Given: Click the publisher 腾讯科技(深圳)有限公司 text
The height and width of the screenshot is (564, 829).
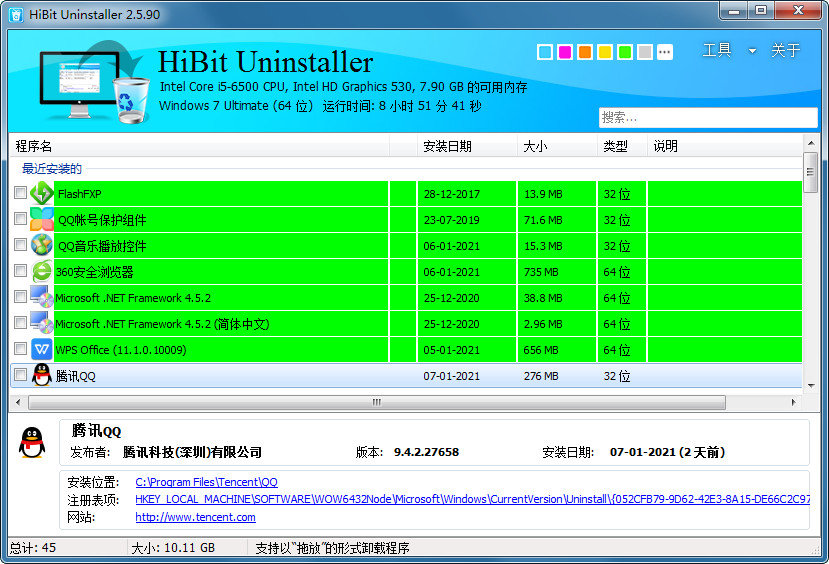Looking at the screenshot, I should 192,452.
